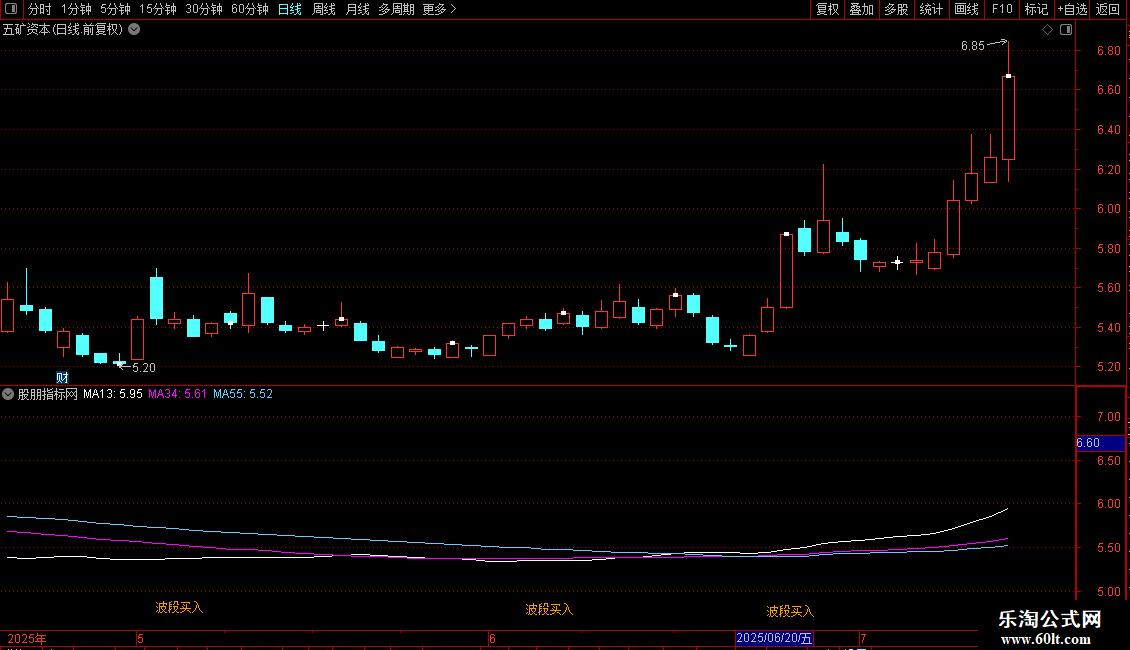This screenshot has height=650, width=1130.
Task: Select the 5分钟 period tab
Action: coord(115,9)
